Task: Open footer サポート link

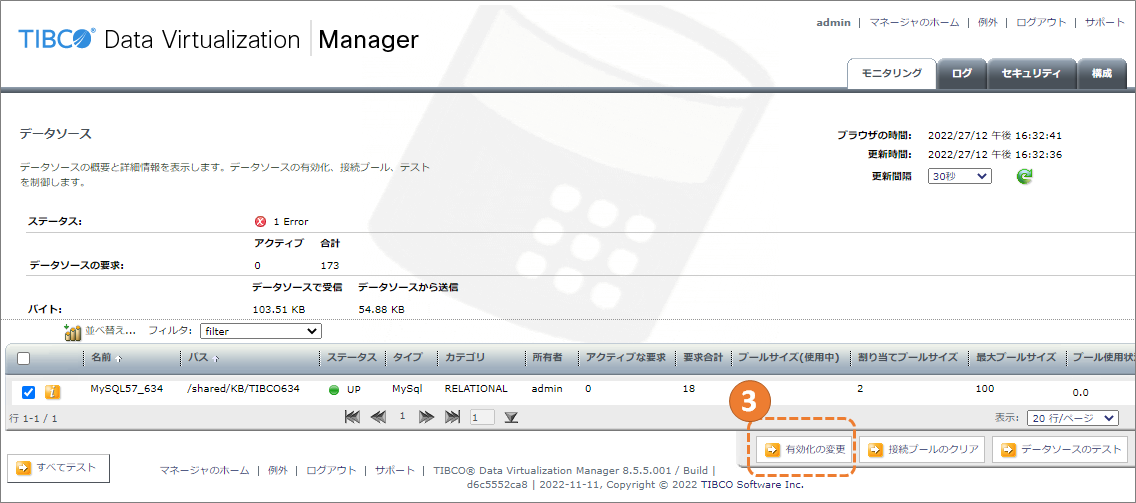Action: tap(395, 470)
